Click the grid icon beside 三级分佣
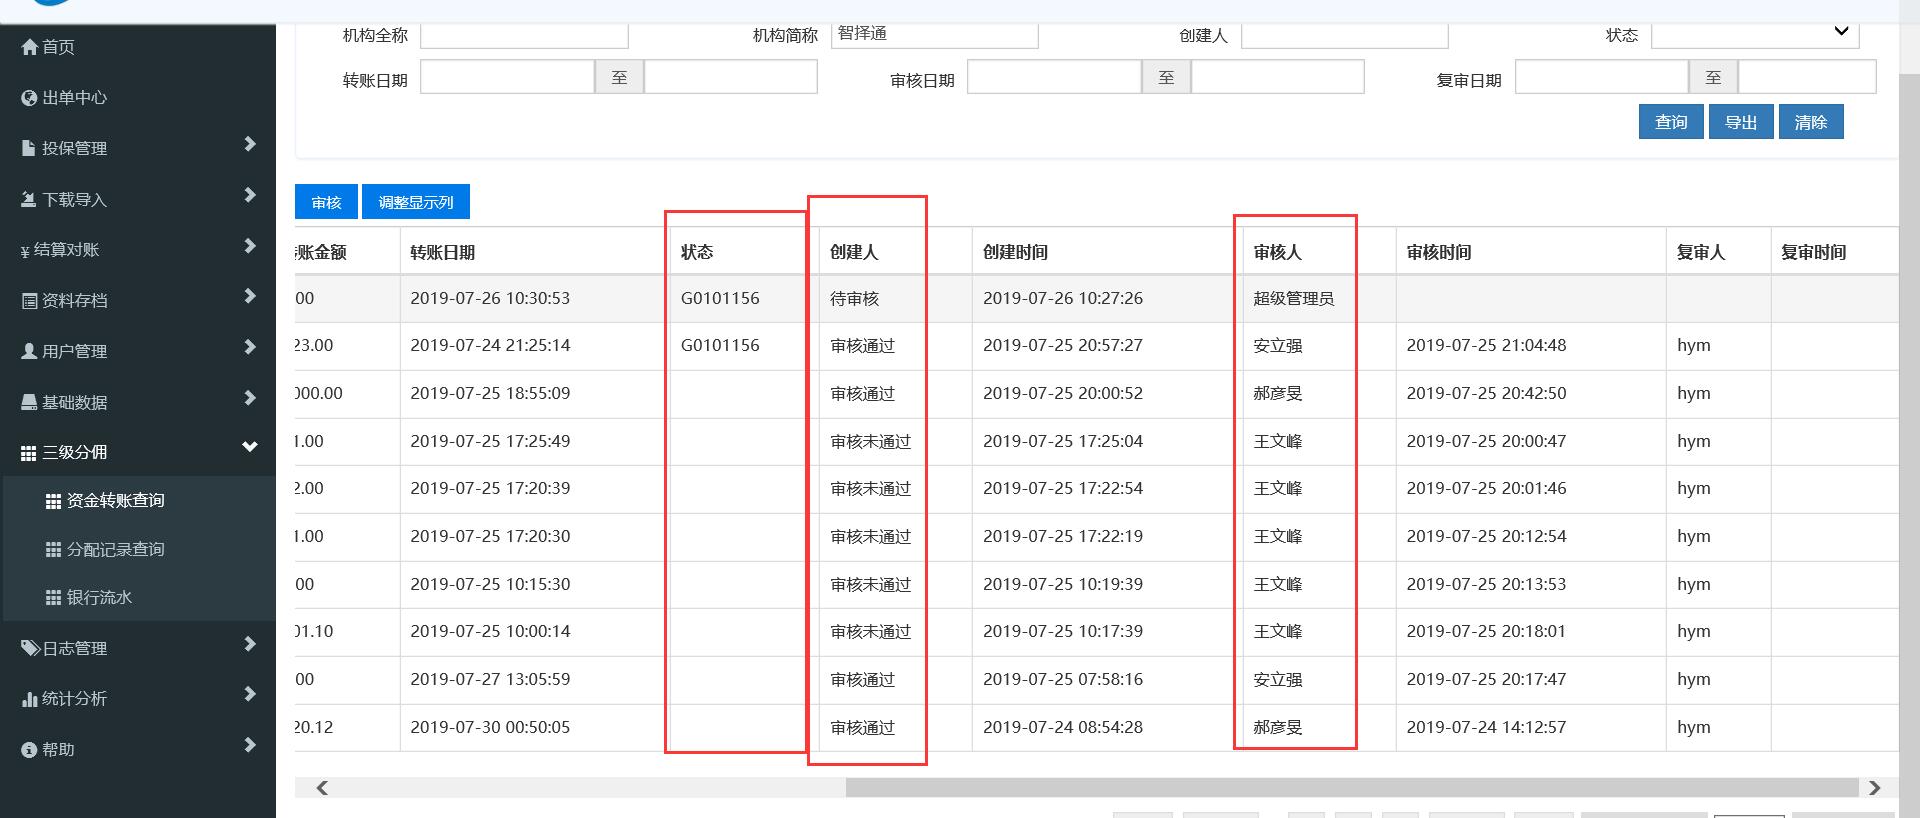The height and width of the screenshot is (818, 1920). tap(29, 453)
